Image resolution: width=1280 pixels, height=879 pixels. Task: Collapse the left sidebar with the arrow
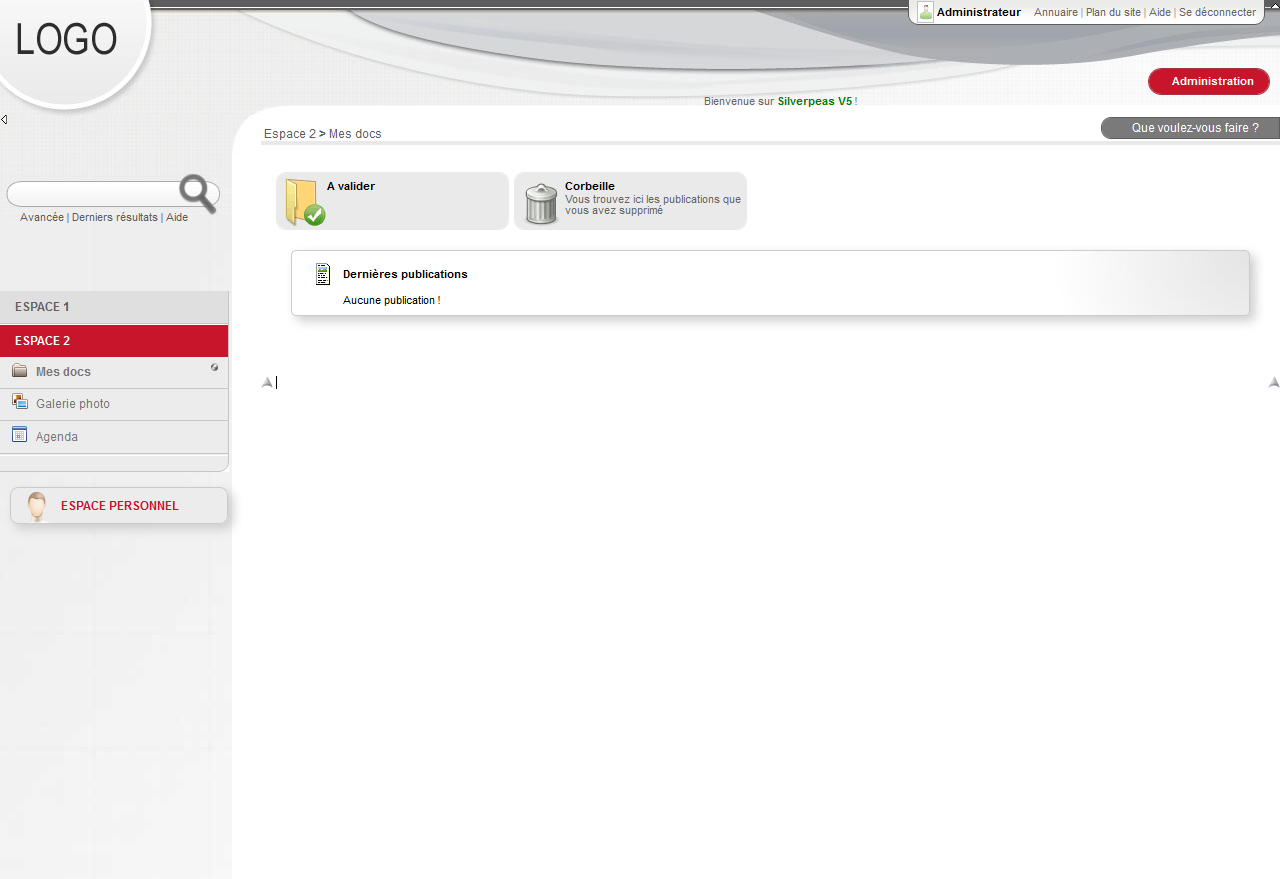tap(4, 120)
